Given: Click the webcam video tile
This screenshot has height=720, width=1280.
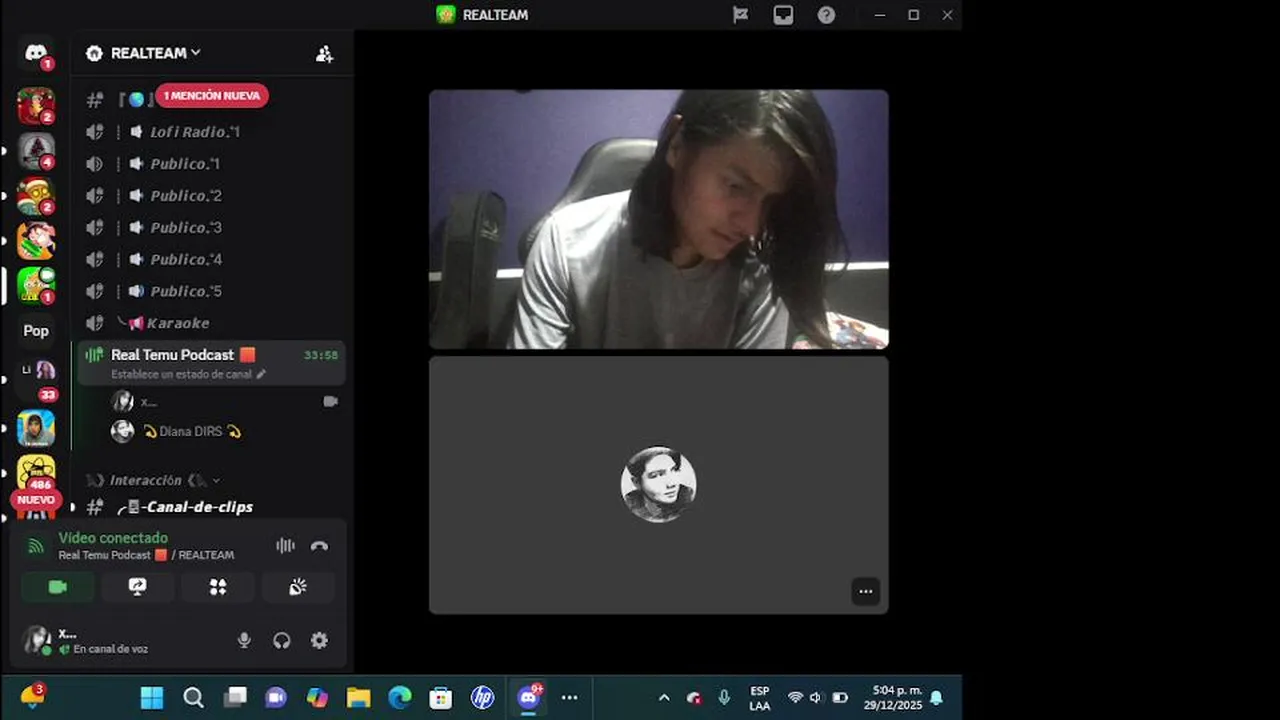Looking at the screenshot, I should [659, 220].
